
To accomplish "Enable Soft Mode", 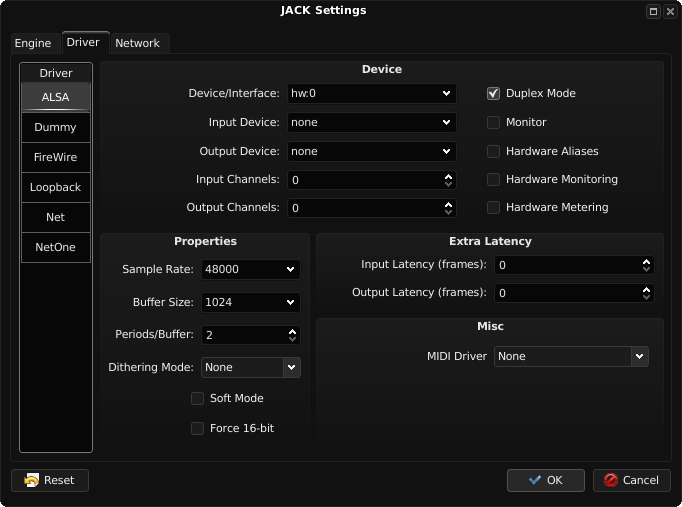I will tap(197, 398).
